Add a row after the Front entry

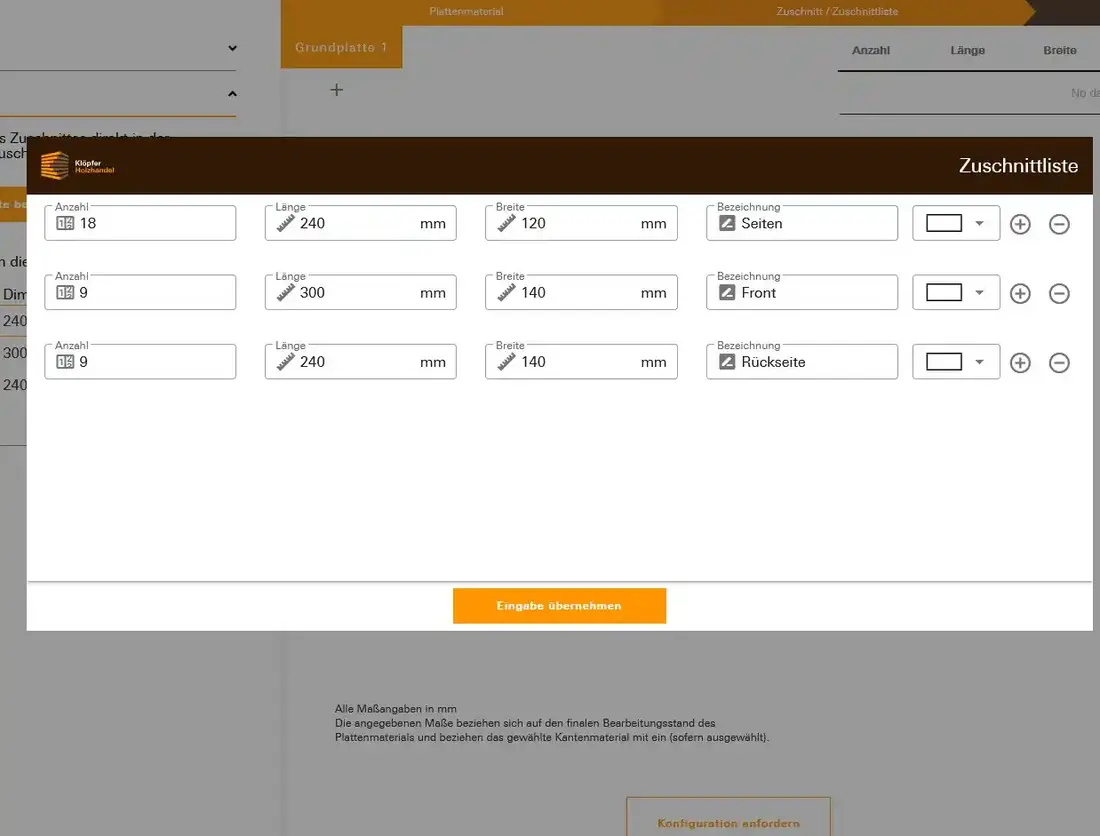tap(1020, 293)
